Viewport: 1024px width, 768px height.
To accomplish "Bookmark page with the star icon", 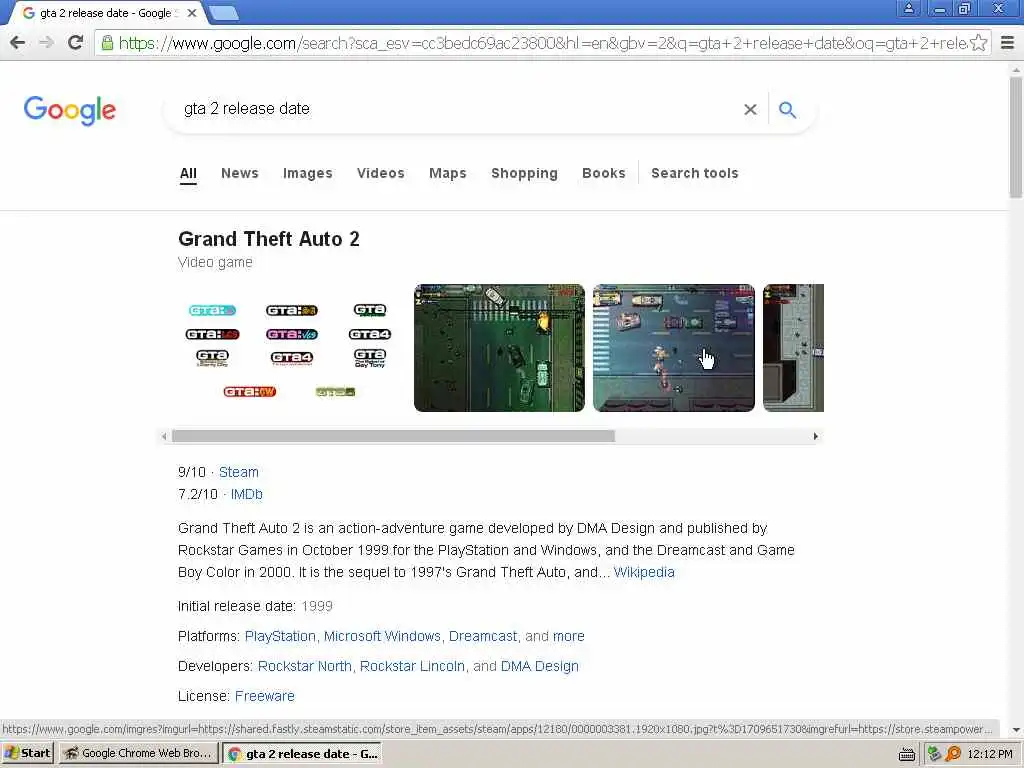I will click(x=978, y=43).
